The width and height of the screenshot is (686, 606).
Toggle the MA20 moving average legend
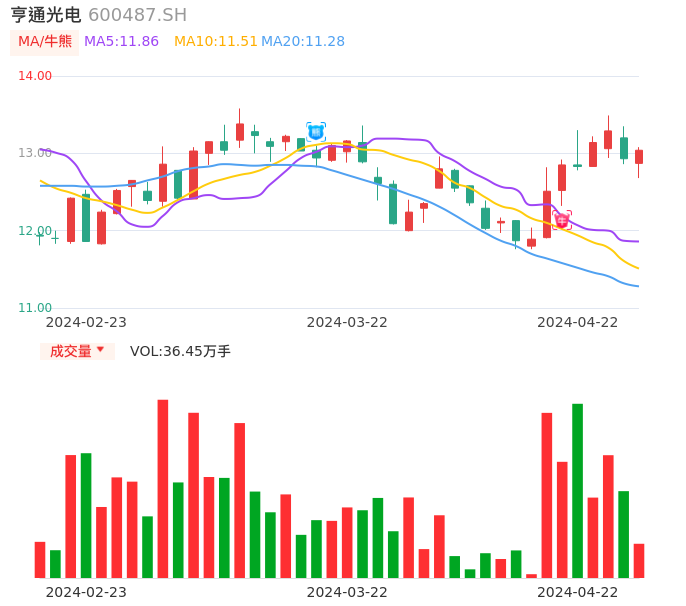[303, 42]
